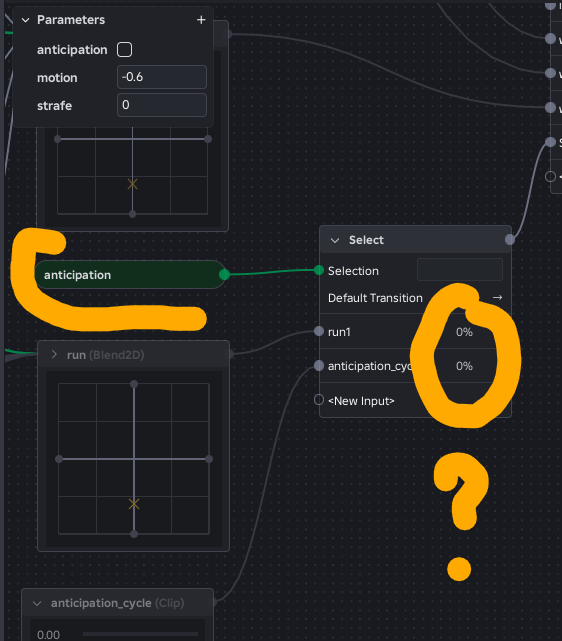Click the anticipation_cycle input port on Select
Screen dimensions: 562x641
tap(319, 365)
